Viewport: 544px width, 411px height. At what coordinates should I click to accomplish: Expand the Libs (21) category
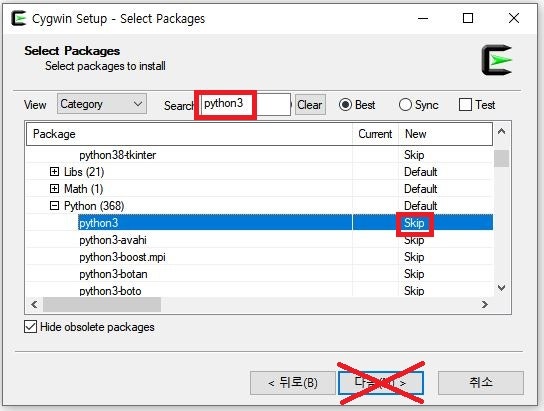click(54, 172)
